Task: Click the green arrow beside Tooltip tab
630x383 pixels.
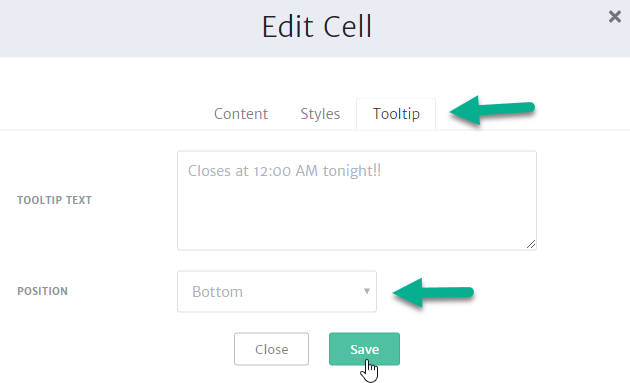Action: click(x=492, y=110)
